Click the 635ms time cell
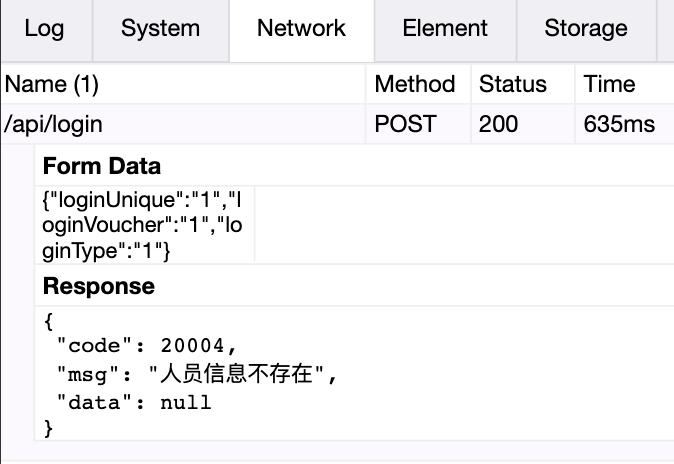Image resolution: width=674 pixels, height=464 pixels. pyautogui.click(x=619, y=125)
